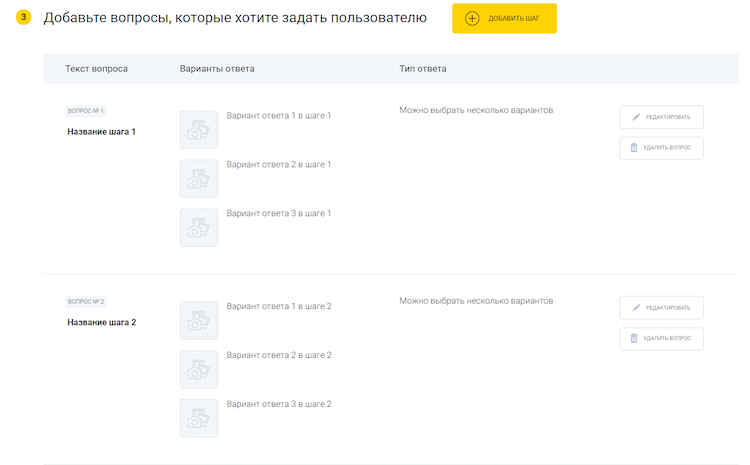750x465 pixels.
Task: Open image placeholder for answer 1 in step 1
Action: pos(198,130)
